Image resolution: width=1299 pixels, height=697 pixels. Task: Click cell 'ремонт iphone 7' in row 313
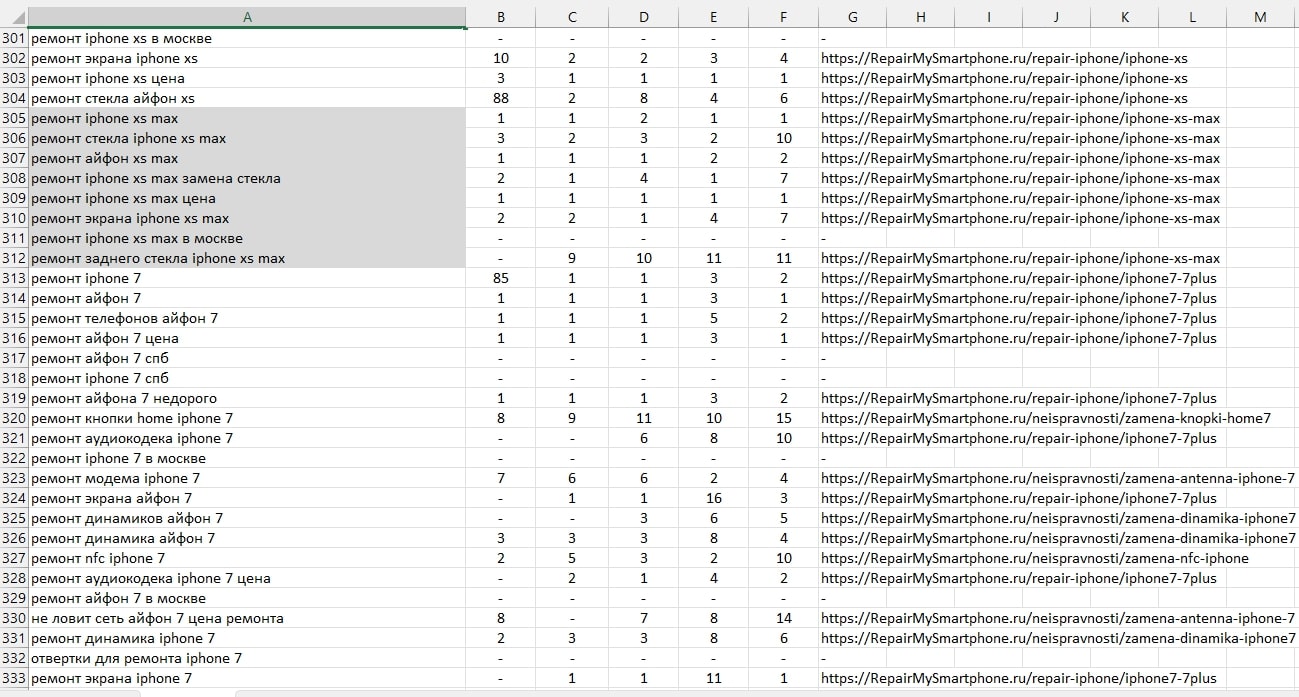tap(248, 278)
